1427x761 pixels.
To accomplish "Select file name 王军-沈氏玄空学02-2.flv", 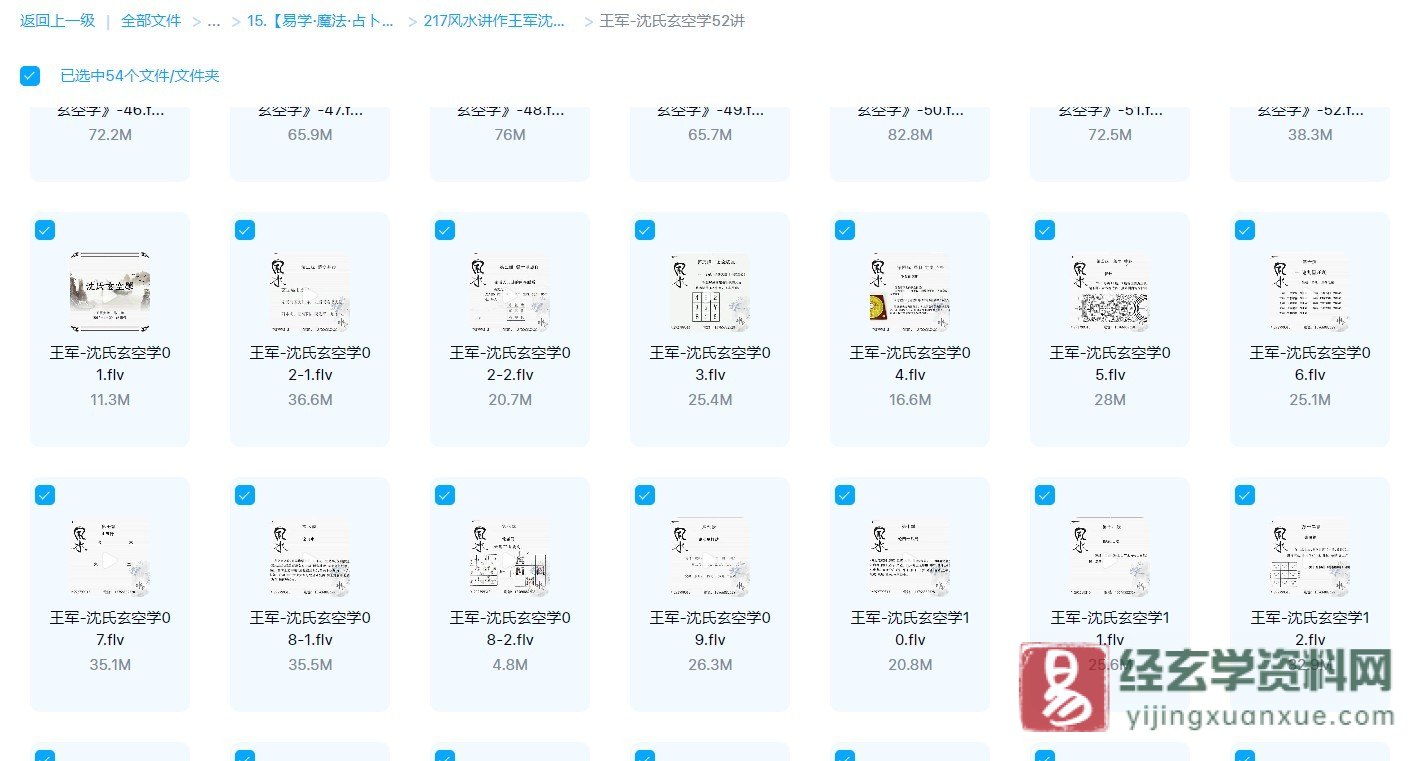I will pyautogui.click(x=510, y=363).
